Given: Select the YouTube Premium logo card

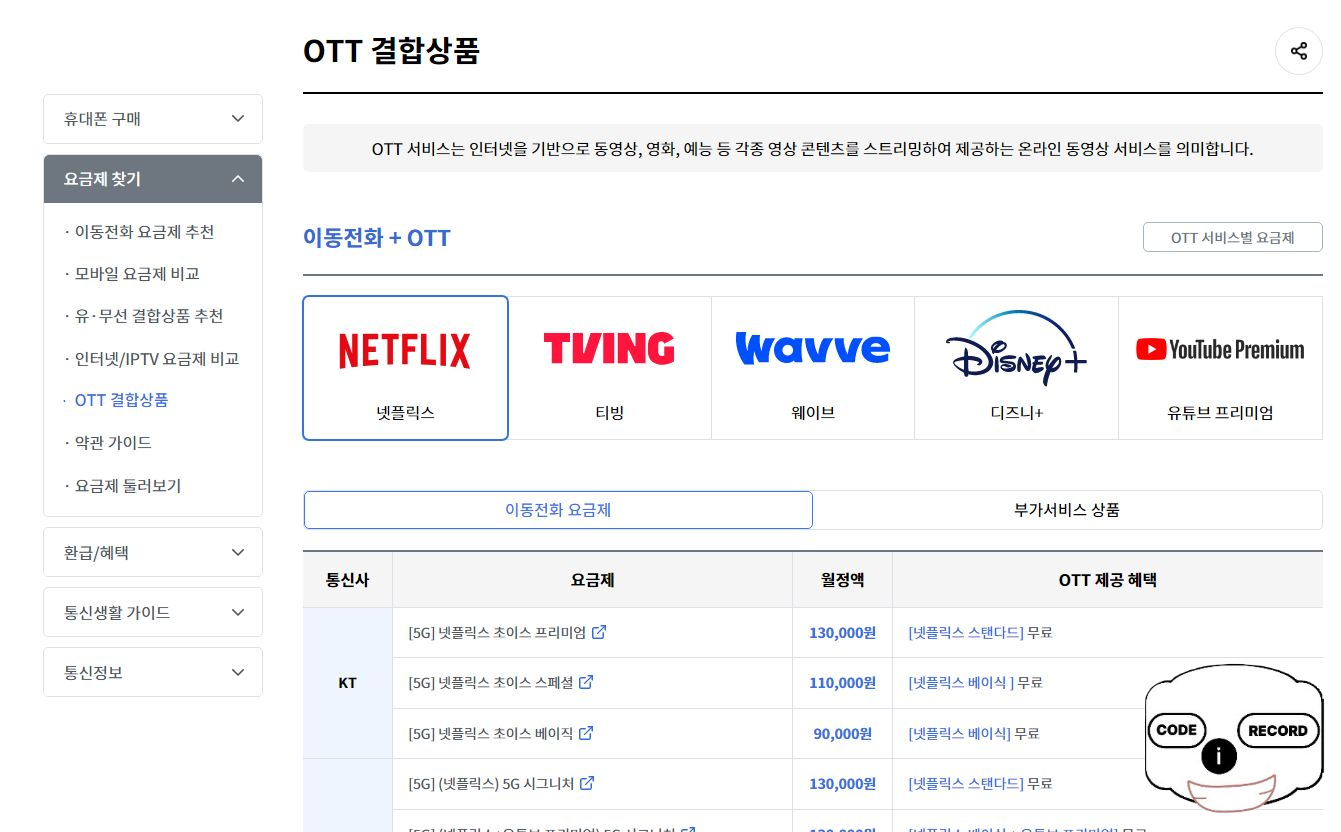Looking at the screenshot, I should 1220,368.
